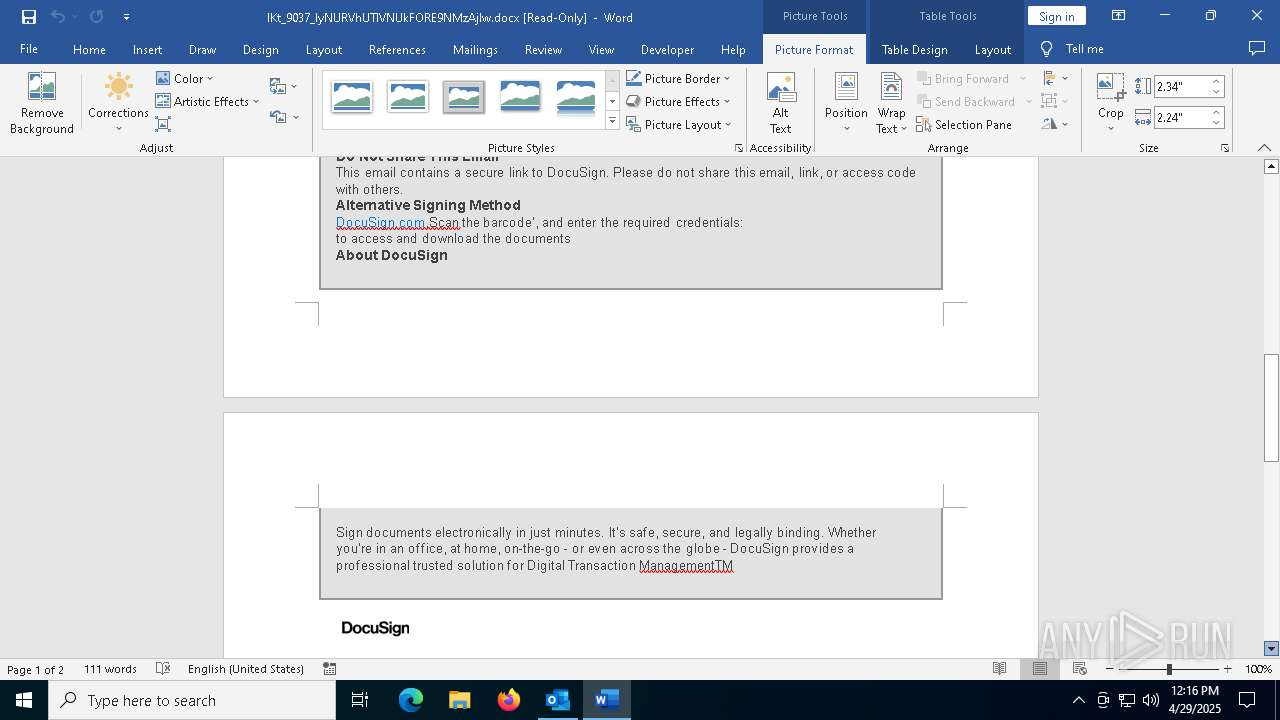Select first picture style thumbnail
1280x720 pixels.
pos(352,97)
